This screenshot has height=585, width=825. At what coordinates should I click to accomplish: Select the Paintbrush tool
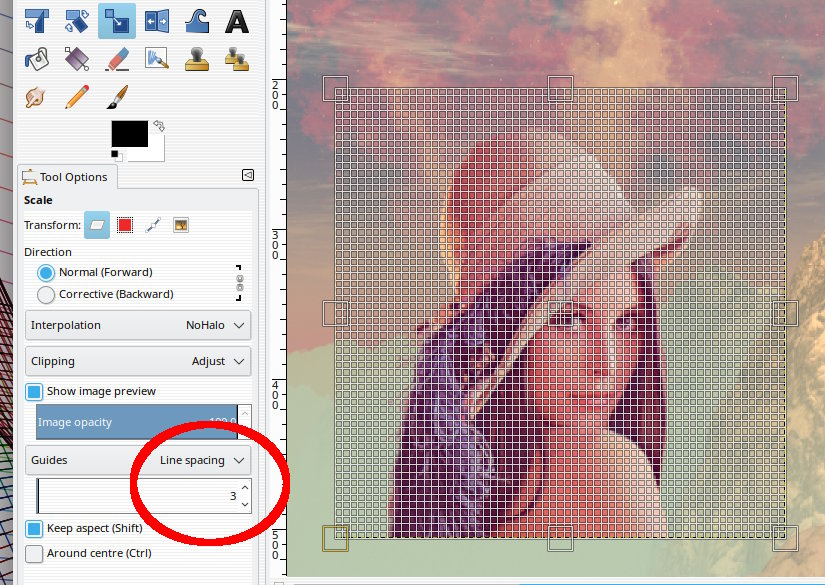pyautogui.click(x=117, y=97)
